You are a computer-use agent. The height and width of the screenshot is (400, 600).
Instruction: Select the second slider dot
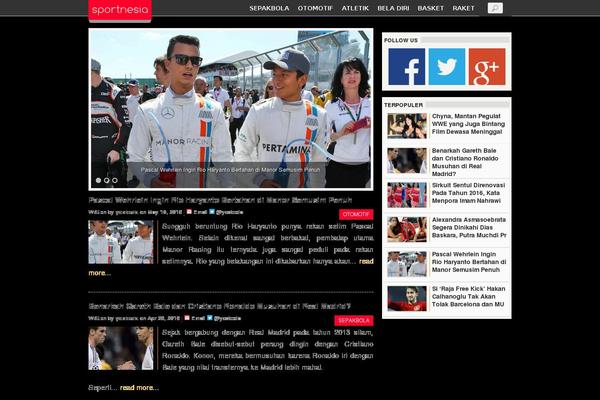point(106,180)
